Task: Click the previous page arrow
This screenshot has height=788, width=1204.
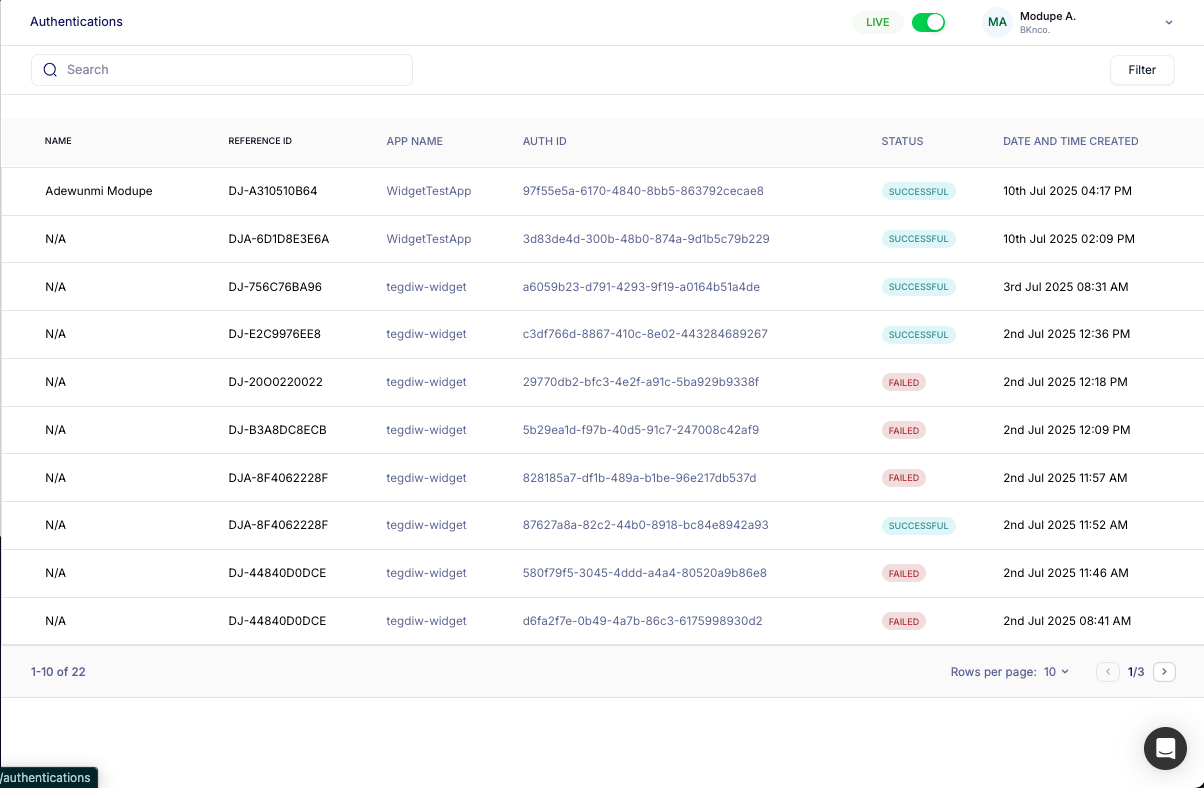Action: (1108, 672)
